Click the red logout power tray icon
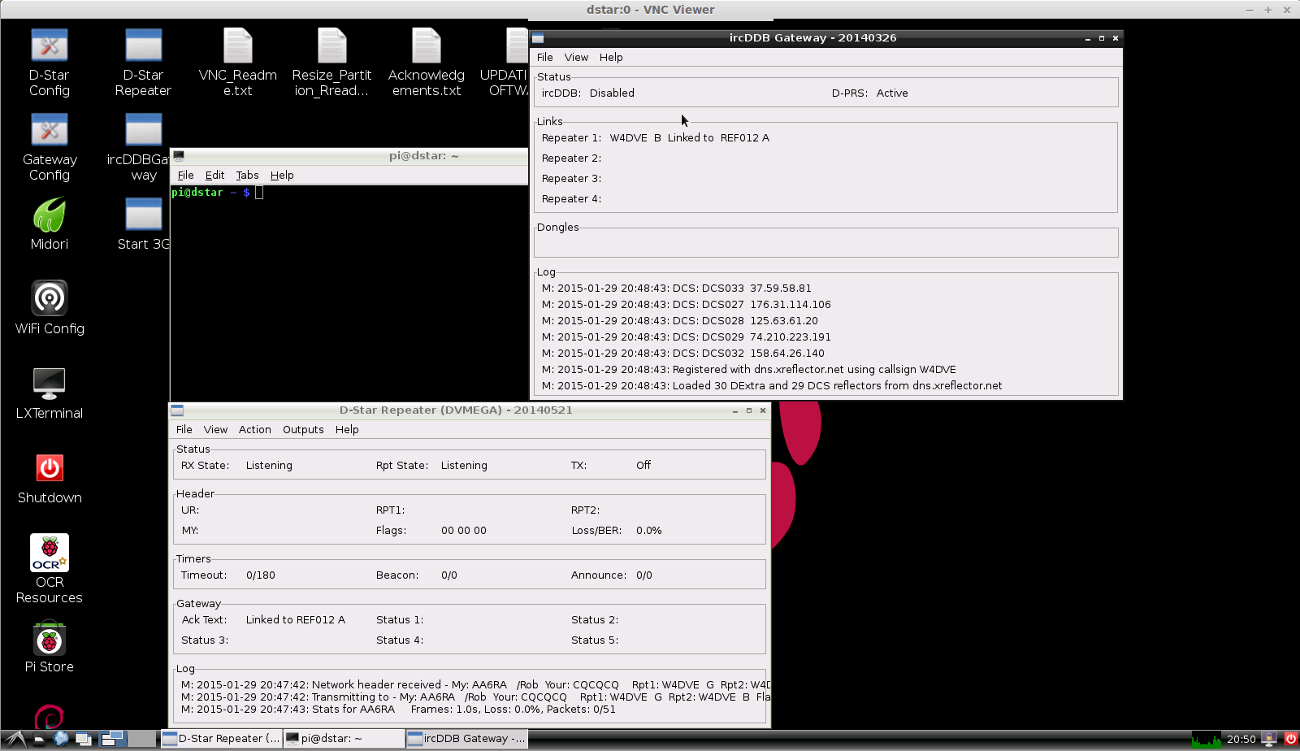The image size is (1300, 751). click(x=1289, y=739)
